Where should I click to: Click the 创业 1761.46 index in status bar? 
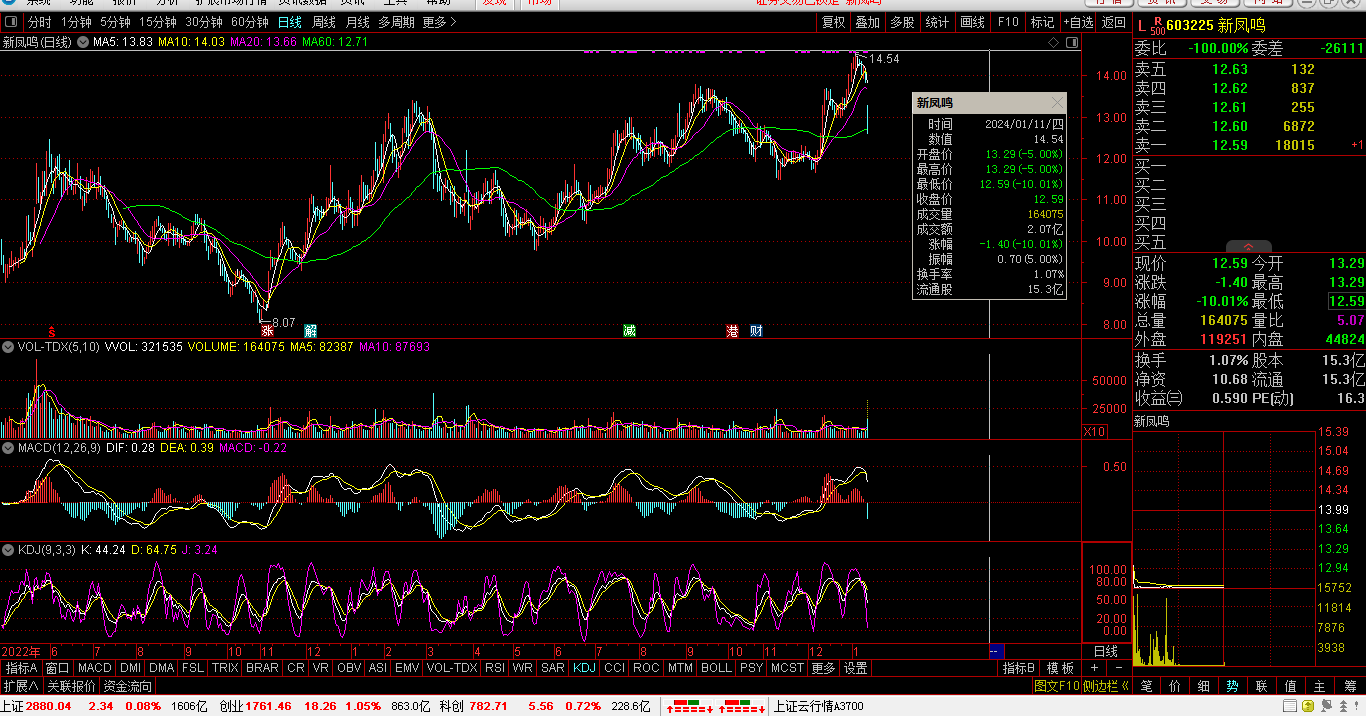point(256,706)
